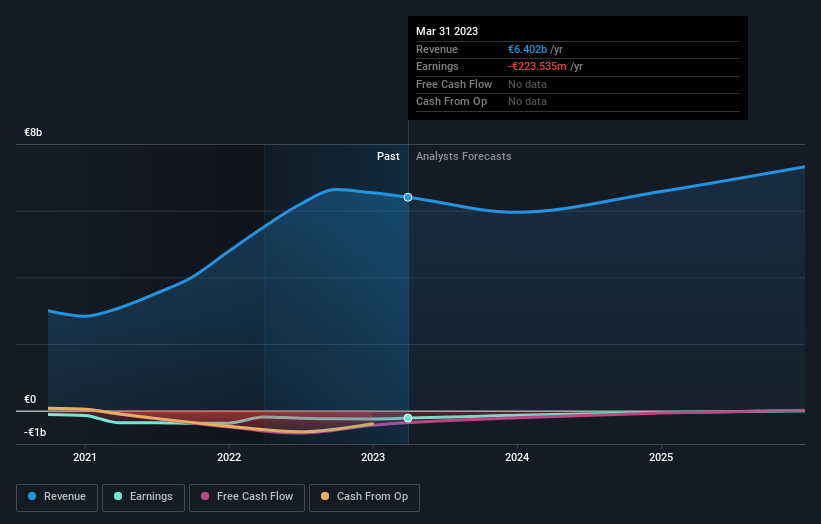The image size is (821, 524).
Task: Click the Analysts Forecasts label
Action: 463,157
